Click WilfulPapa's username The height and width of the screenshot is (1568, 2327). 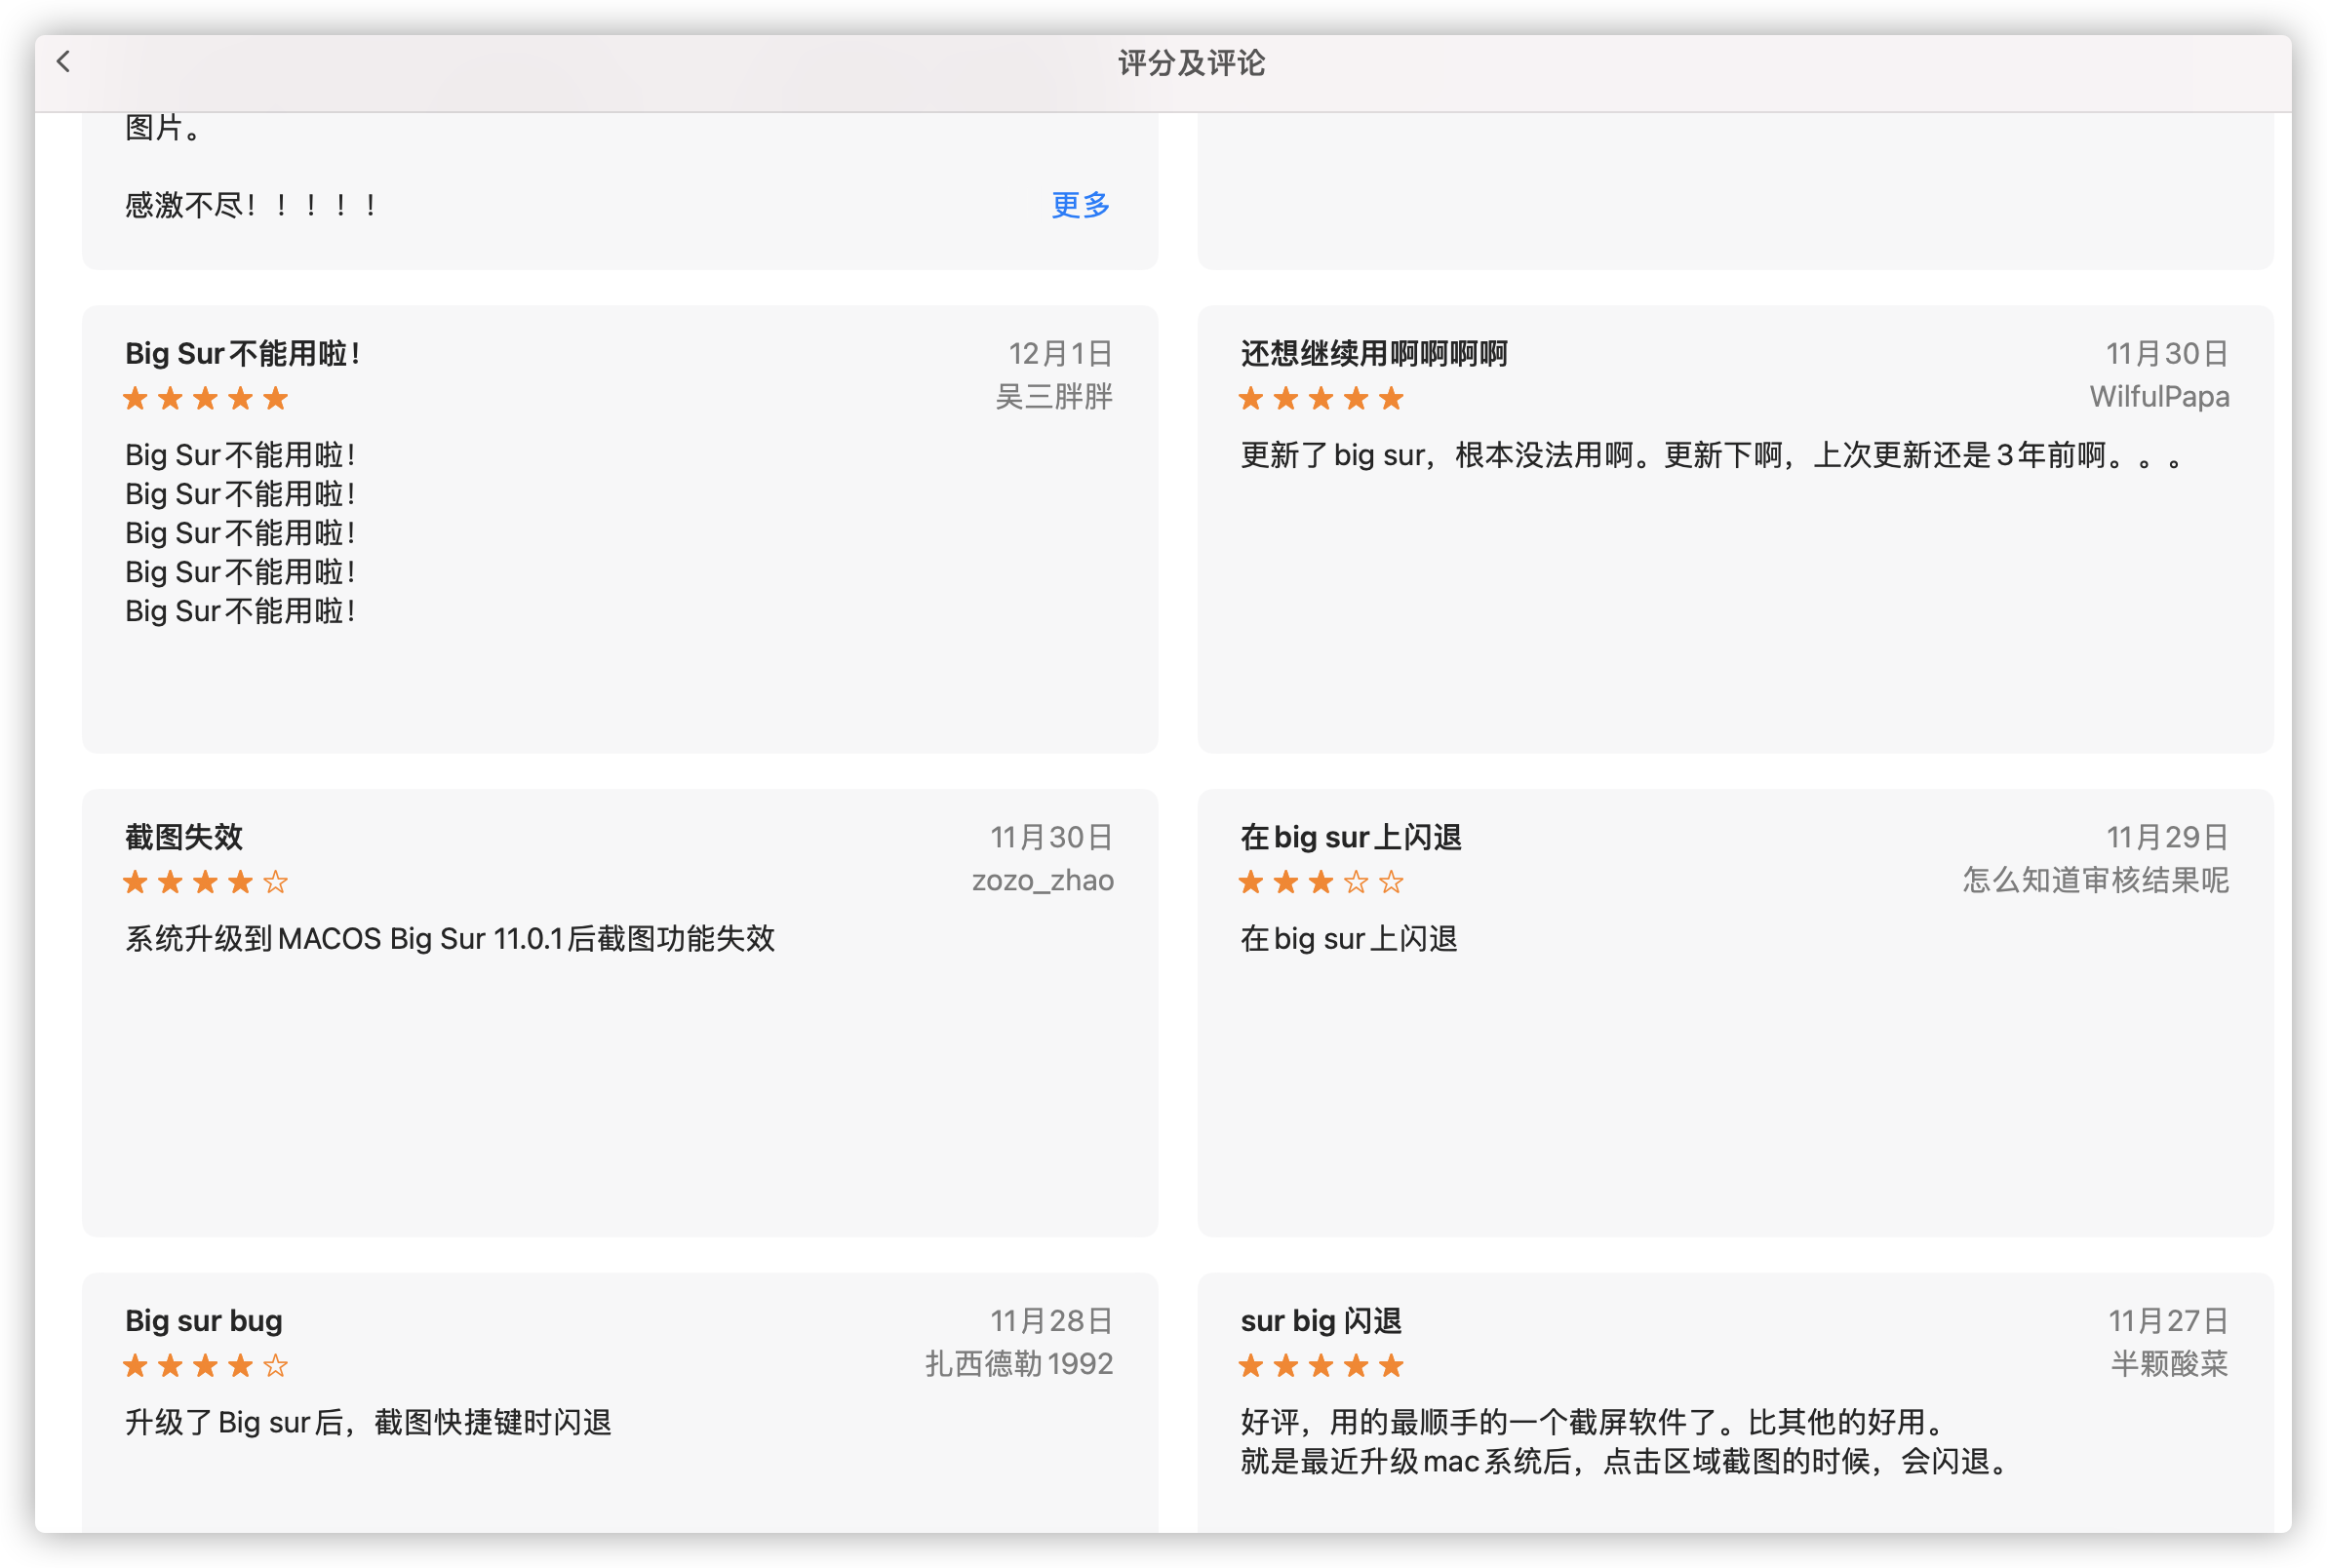[2160, 397]
